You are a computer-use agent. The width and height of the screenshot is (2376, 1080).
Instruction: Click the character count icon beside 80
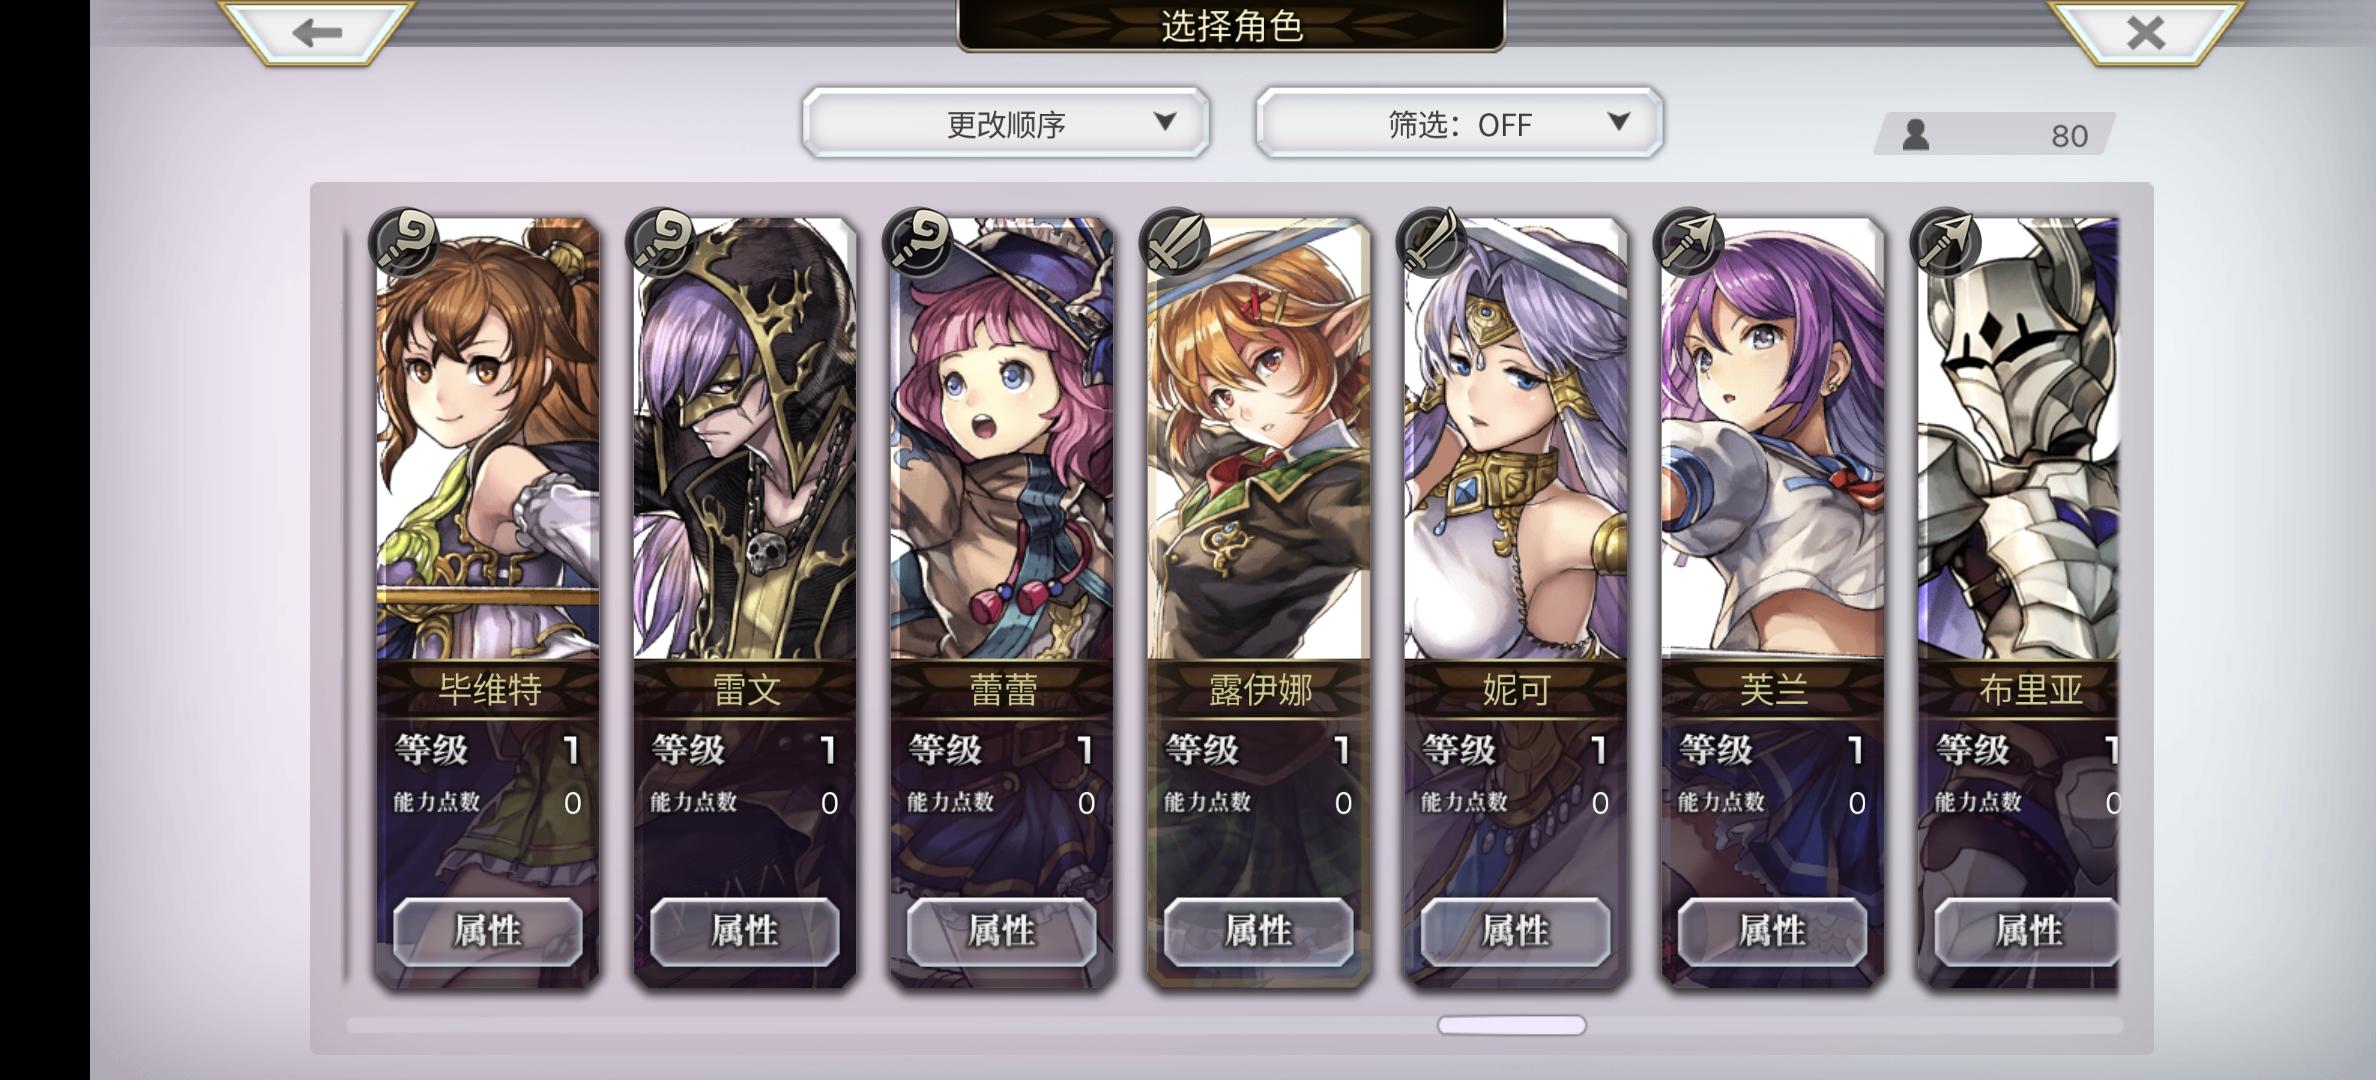pyautogui.click(x=1915, y=134)
